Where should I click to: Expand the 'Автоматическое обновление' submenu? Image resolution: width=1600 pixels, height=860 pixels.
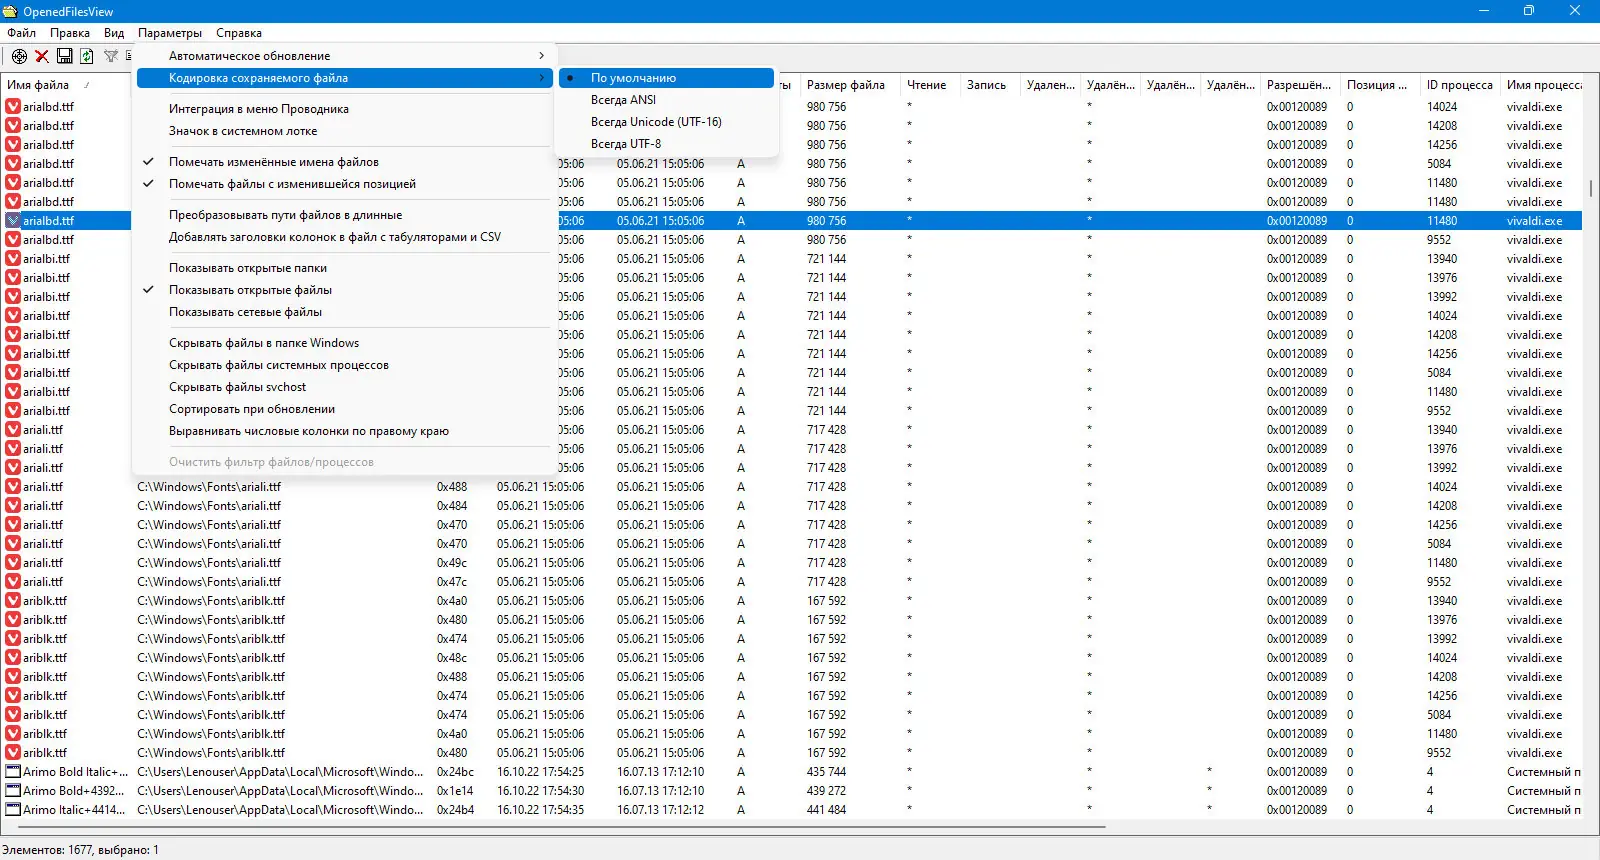345,56
